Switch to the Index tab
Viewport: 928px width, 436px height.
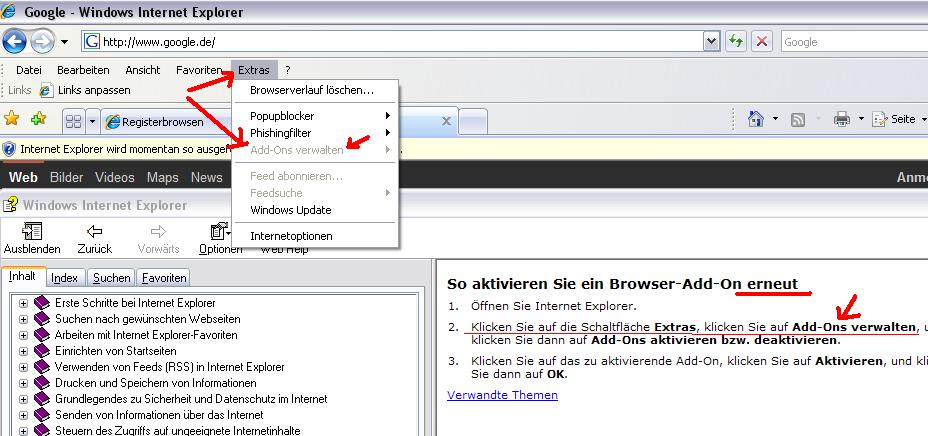pos(65,278)
